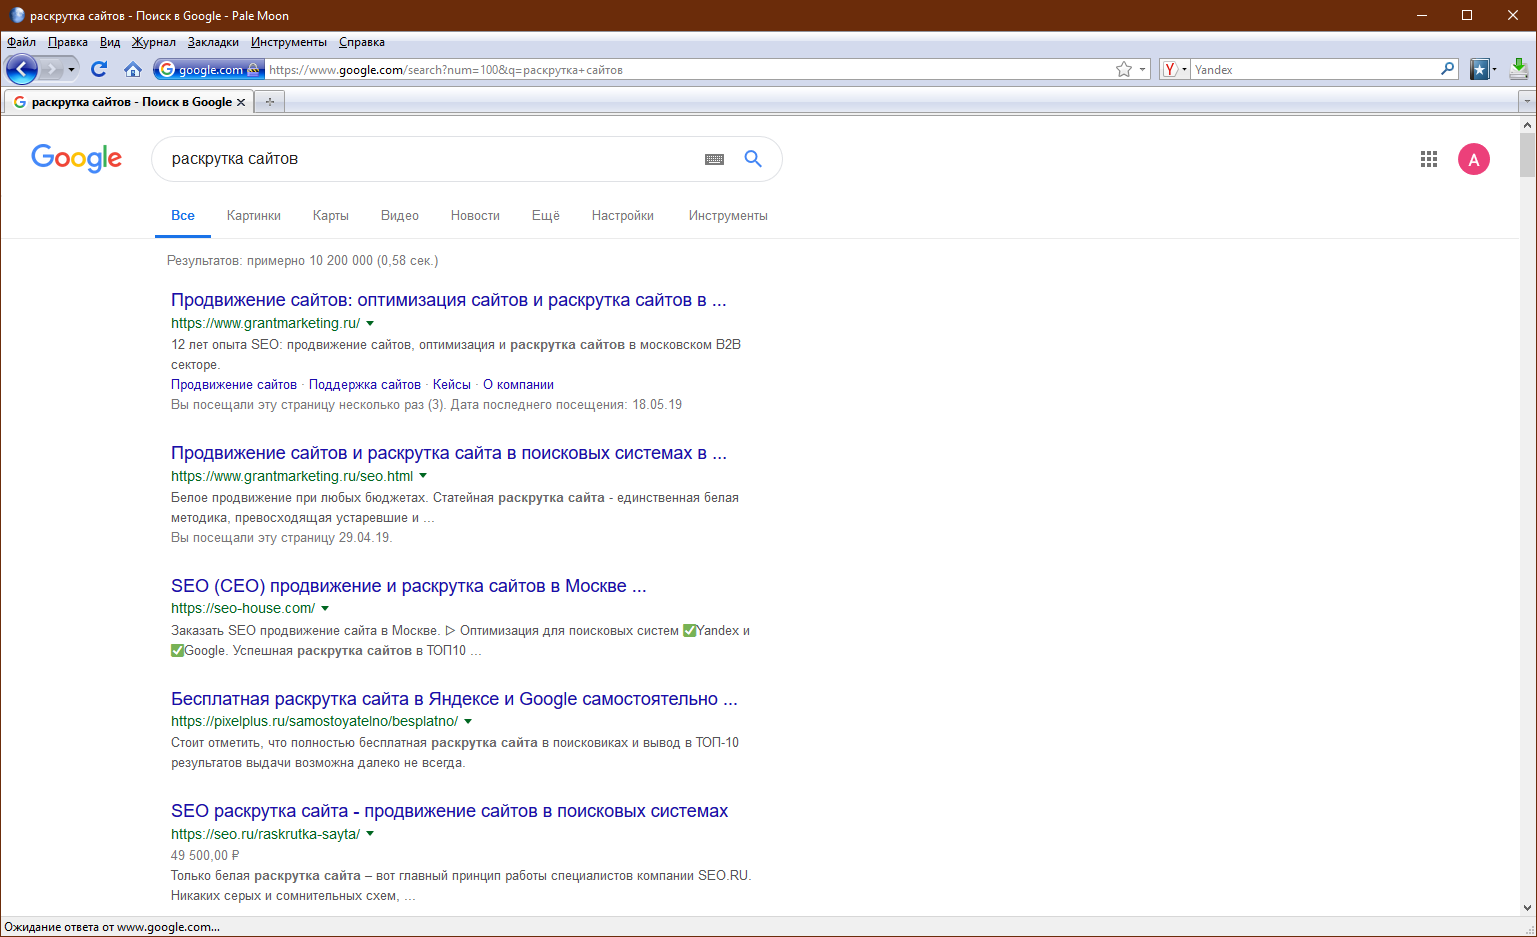The width and height of the screenshot is (1537, 937).
Task: Open the list-all-tabs dropdown arrow
Action: [x=1527, y=102]
